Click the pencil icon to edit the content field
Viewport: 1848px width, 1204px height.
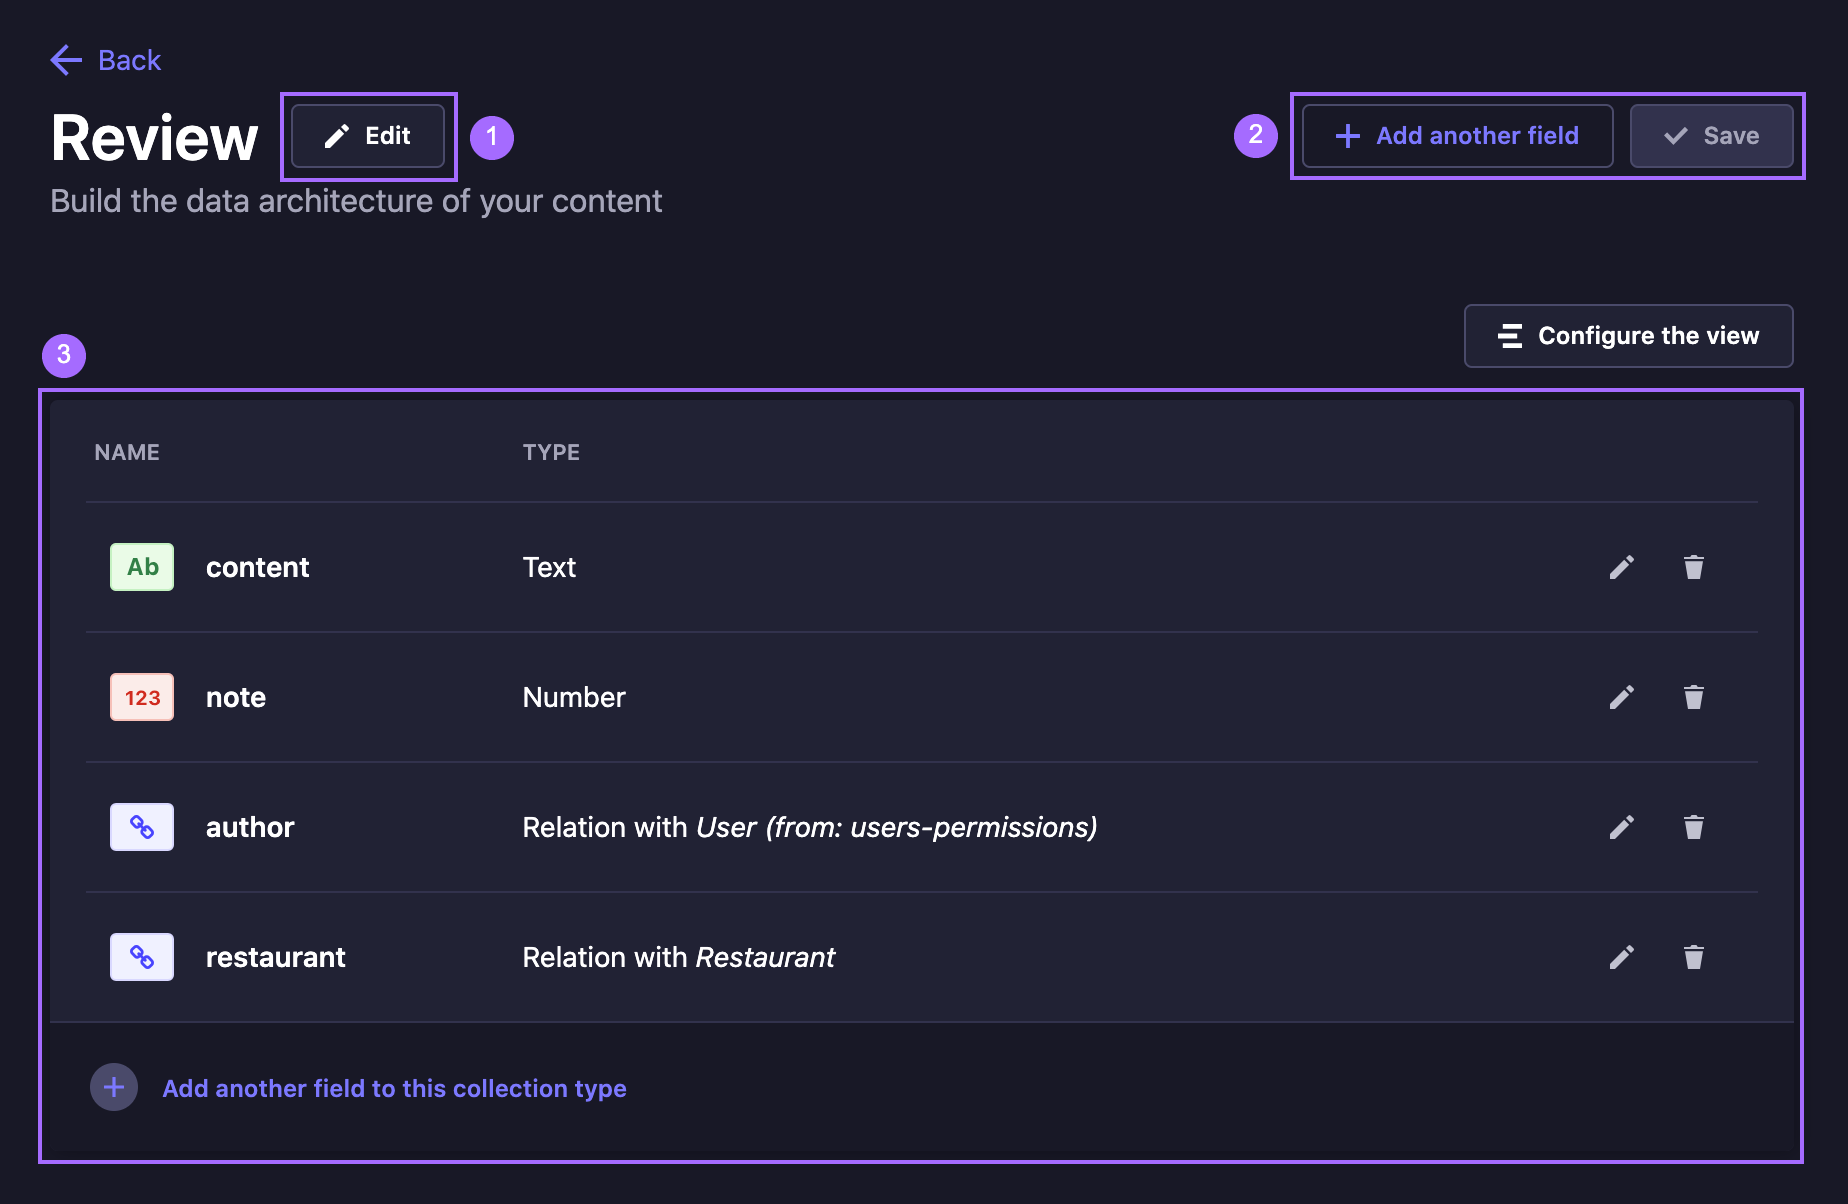pyautogui.click(x=1622, y=566)
